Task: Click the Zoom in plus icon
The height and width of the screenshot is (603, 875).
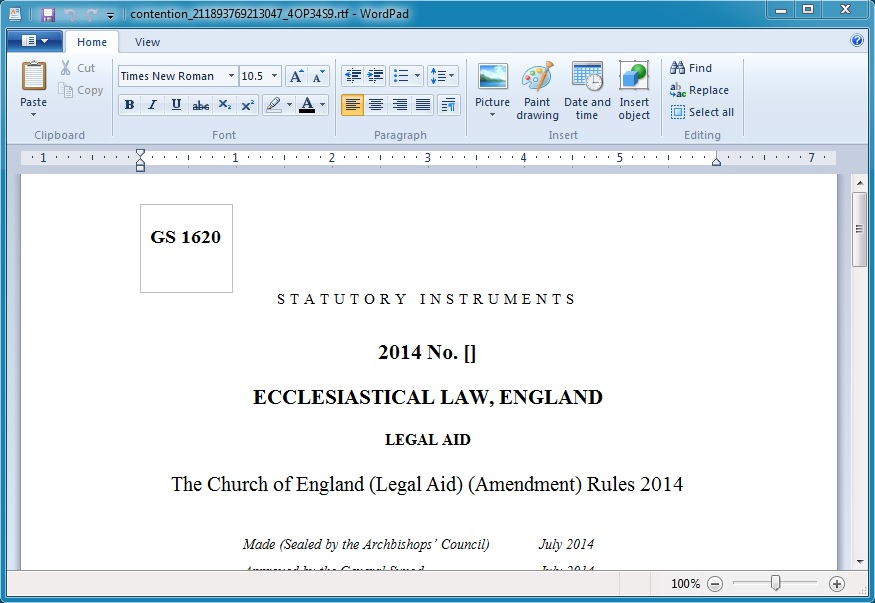Action: point(836,584)
